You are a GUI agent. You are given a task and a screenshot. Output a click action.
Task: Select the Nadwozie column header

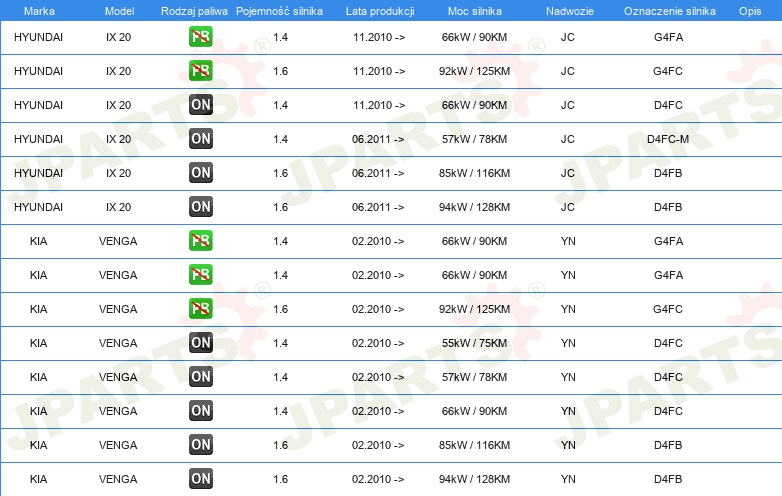point(570,11)
